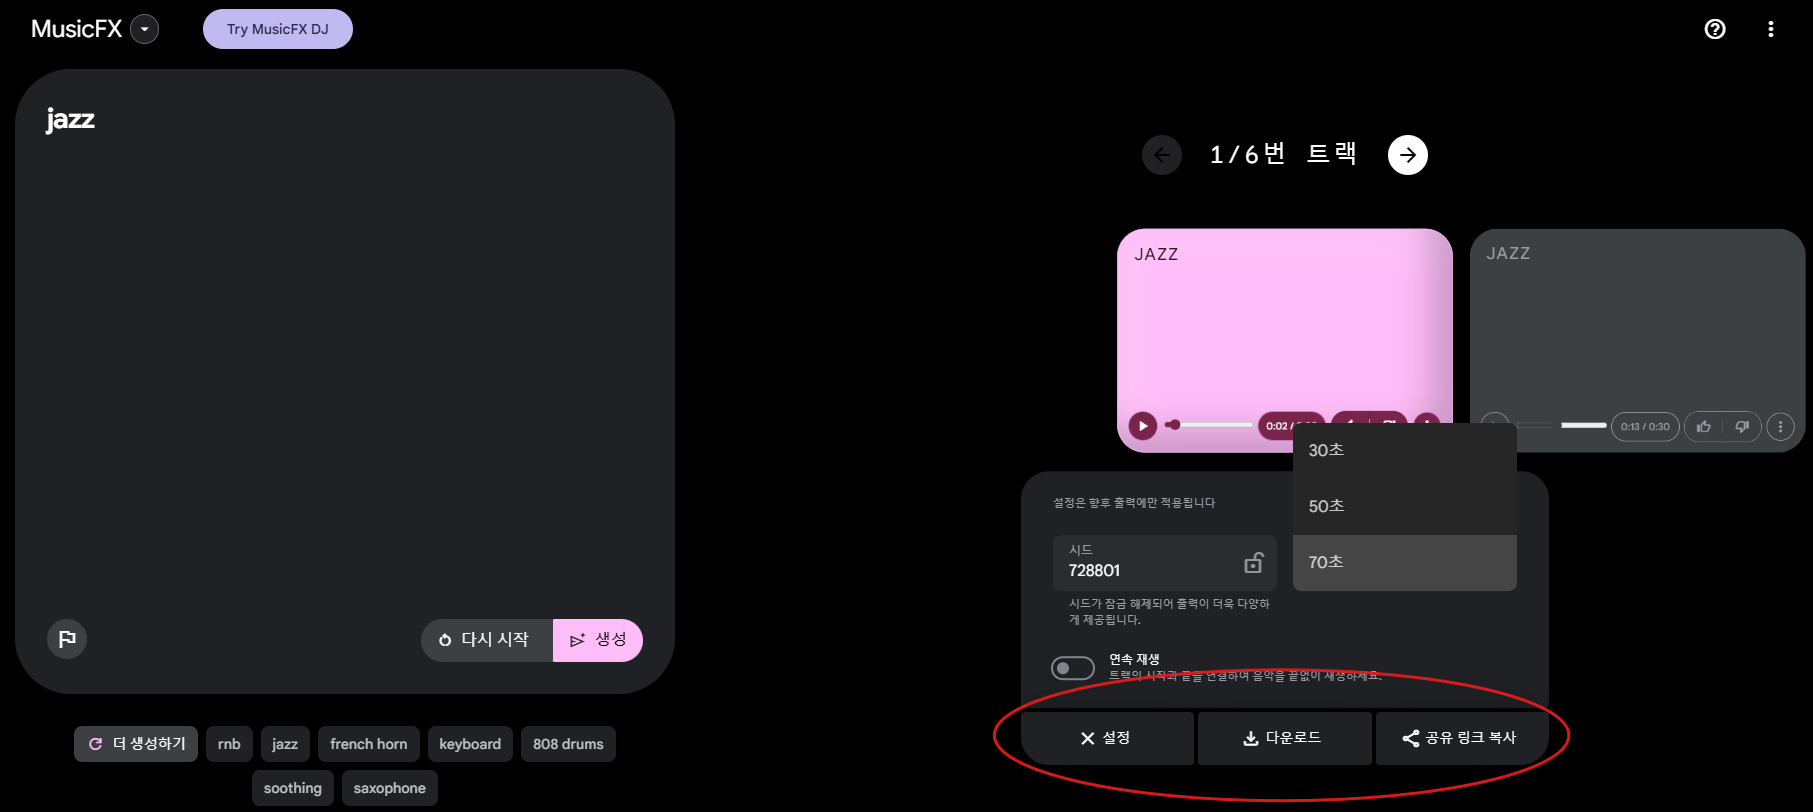The width and height of the screenshot is (1813, 812).
Task: Enable the 연속 재생 loop switch
Action: (x=1073, y=668)
